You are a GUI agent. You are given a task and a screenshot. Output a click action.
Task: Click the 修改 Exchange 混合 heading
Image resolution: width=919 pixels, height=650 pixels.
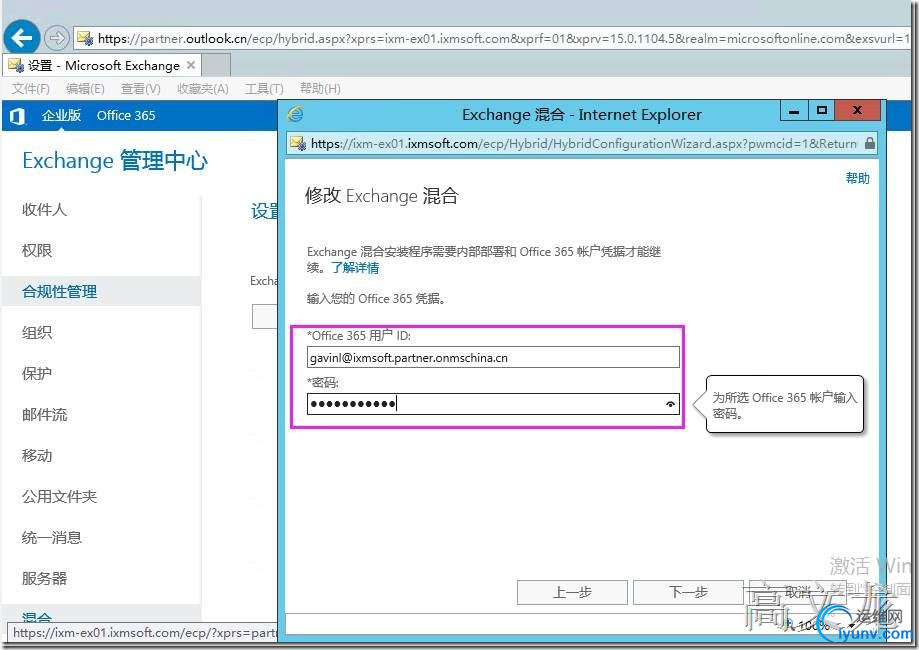[382, 196]
